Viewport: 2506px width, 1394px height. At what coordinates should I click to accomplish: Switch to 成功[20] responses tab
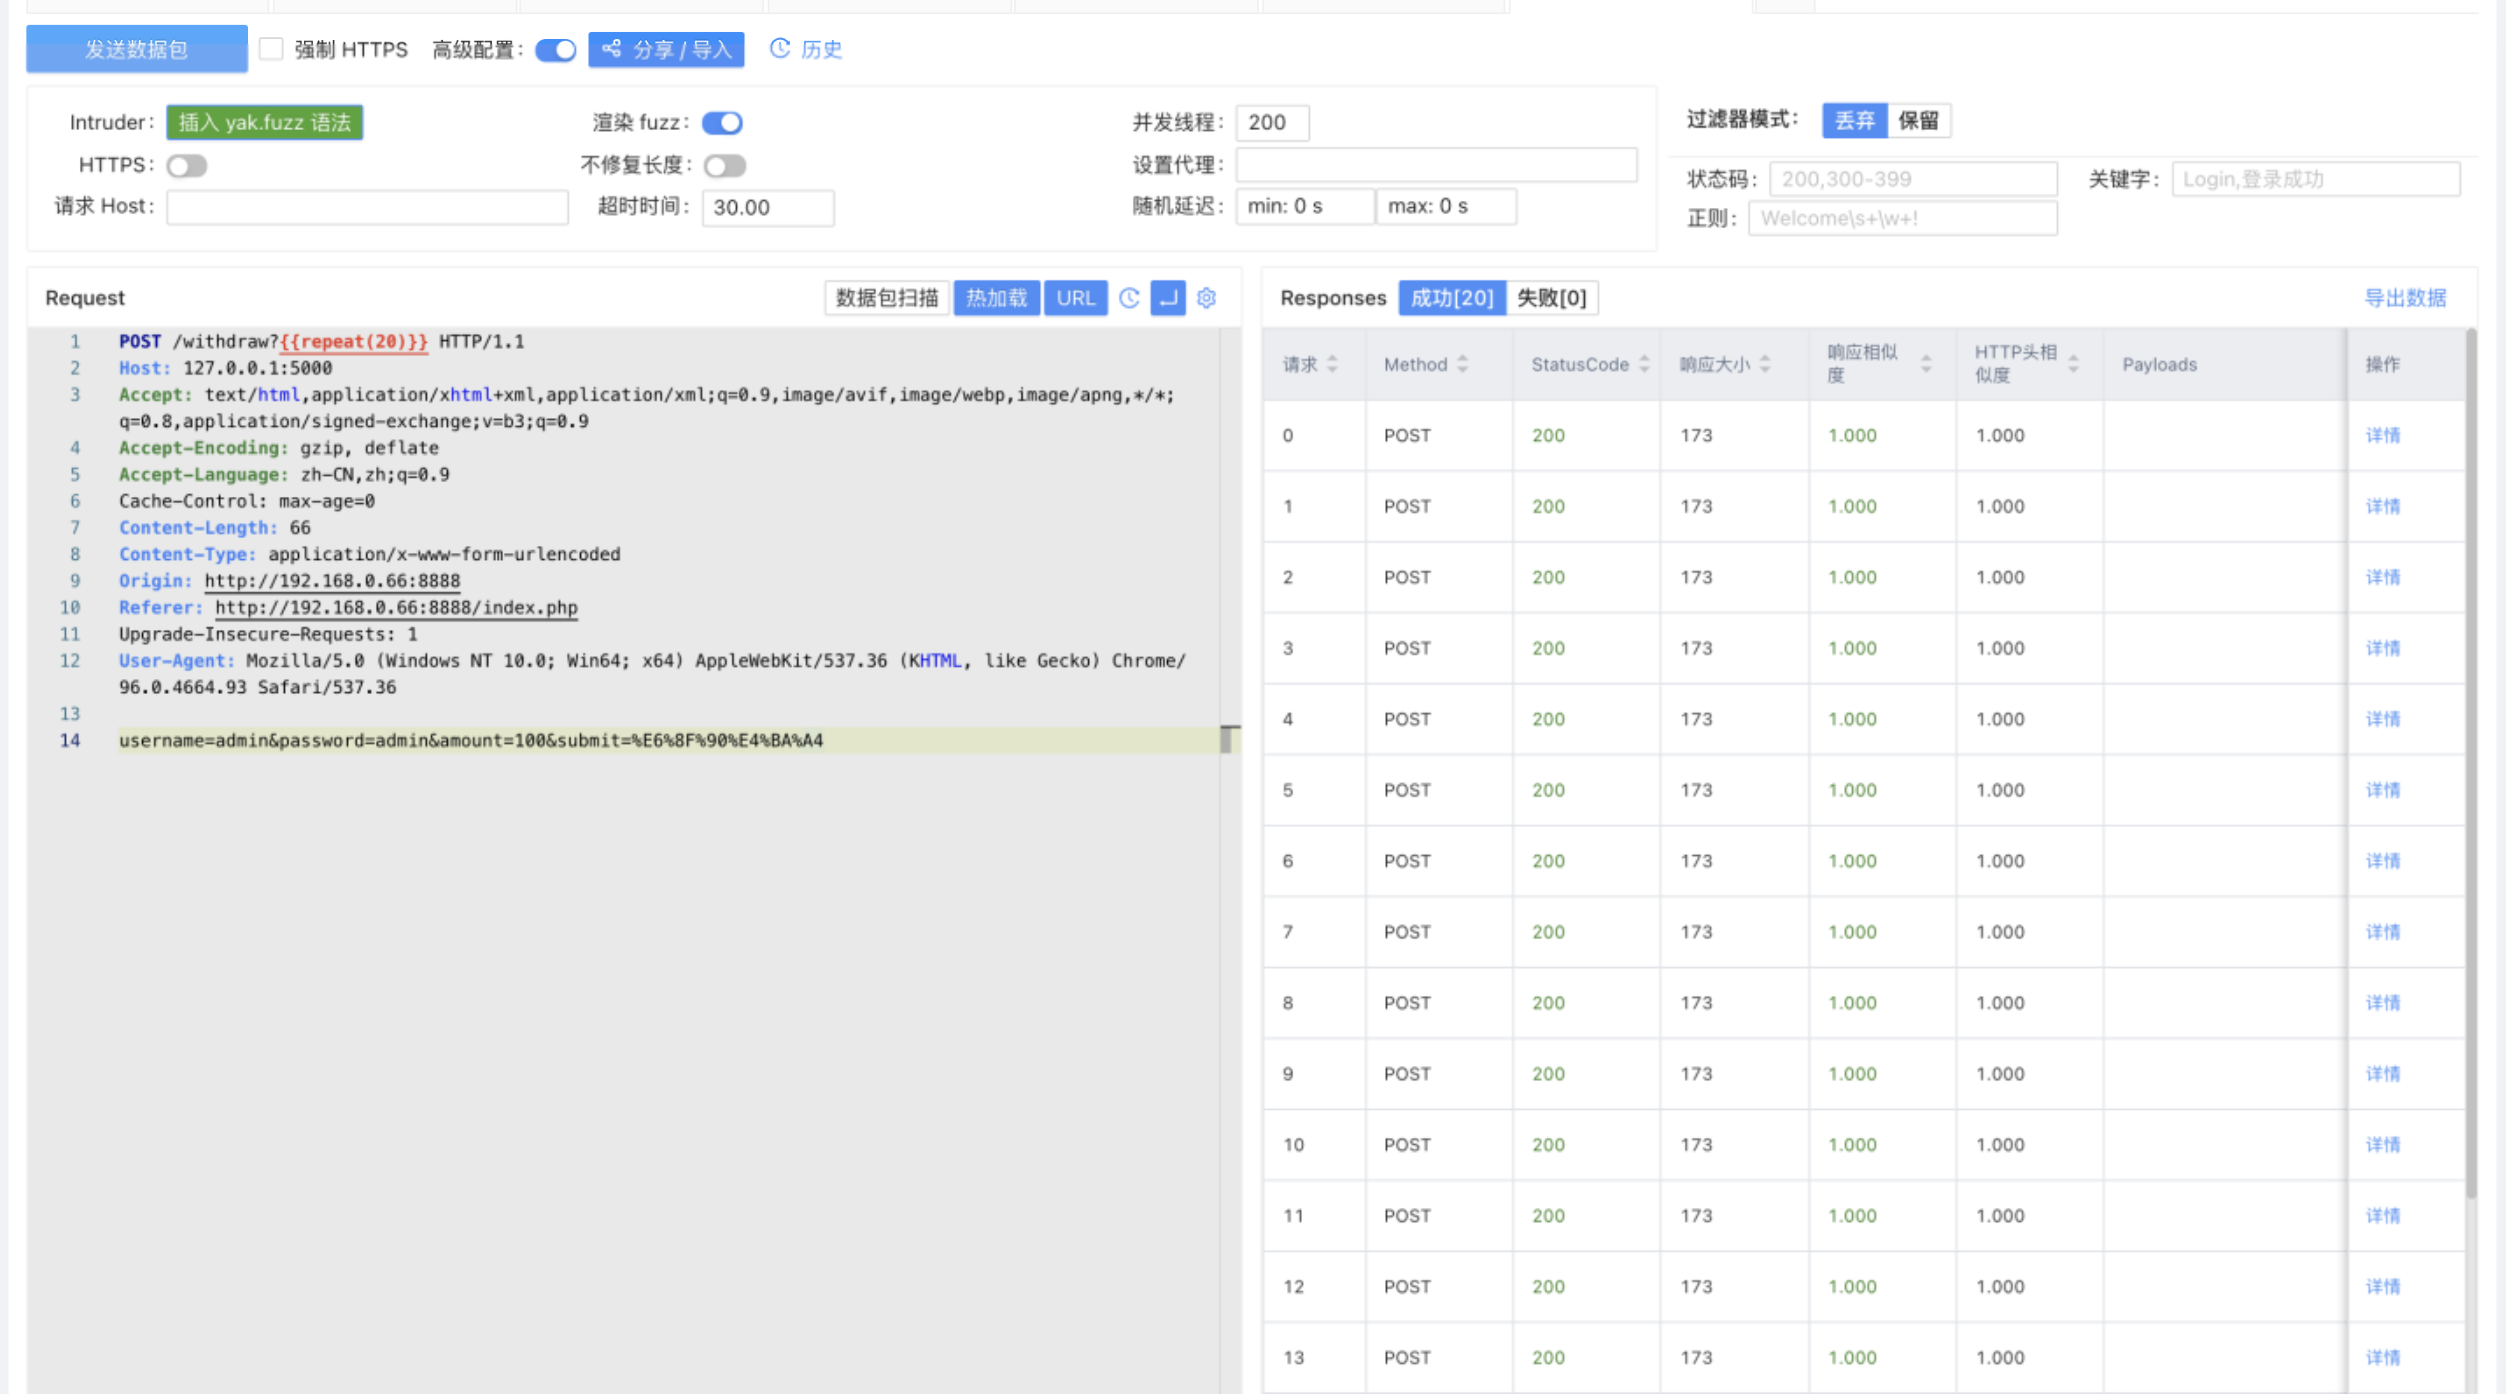[1452, 298]
